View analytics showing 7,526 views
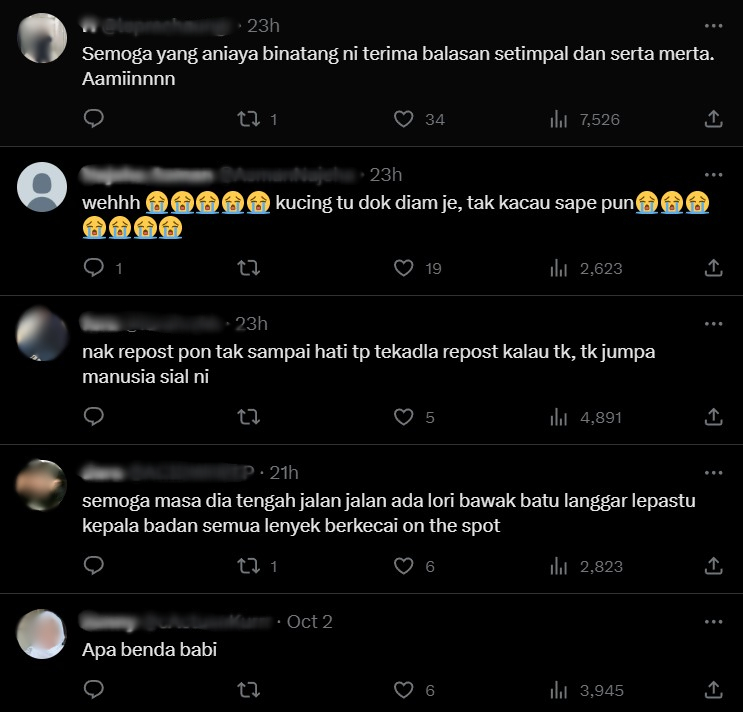Screen dimensions: 743x712 coord(585,119)
